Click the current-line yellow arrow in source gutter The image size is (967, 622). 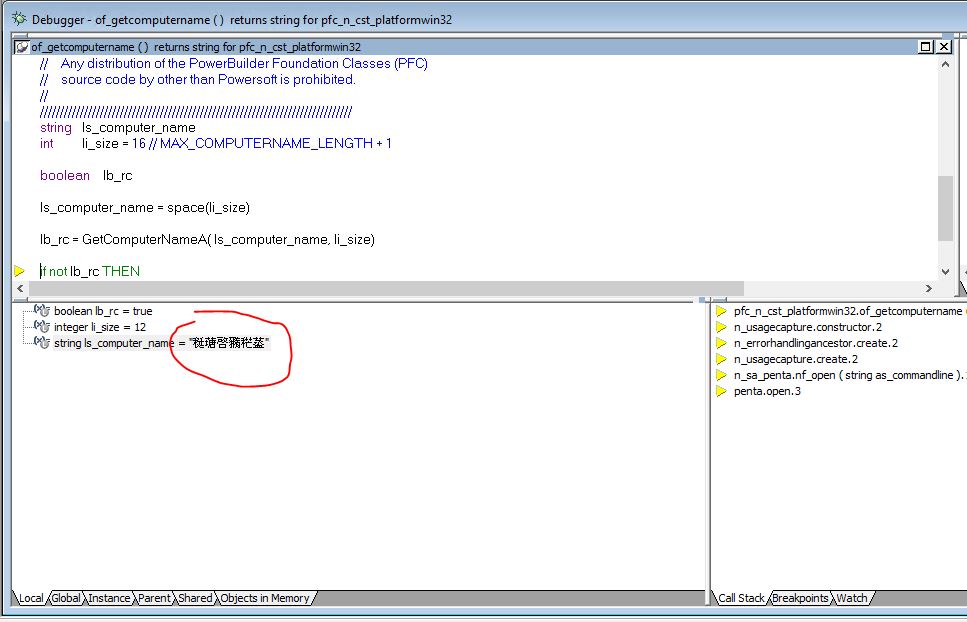pos(19,271)
